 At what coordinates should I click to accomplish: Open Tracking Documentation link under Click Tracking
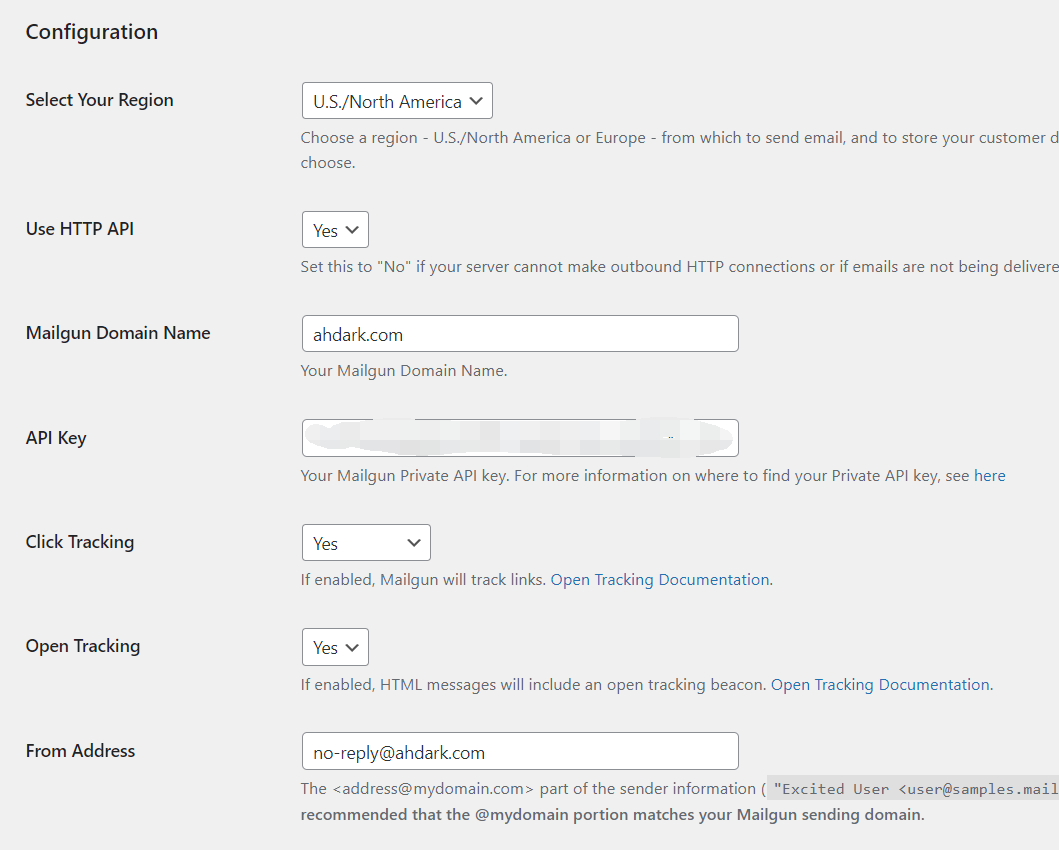[x=660, y=580]
